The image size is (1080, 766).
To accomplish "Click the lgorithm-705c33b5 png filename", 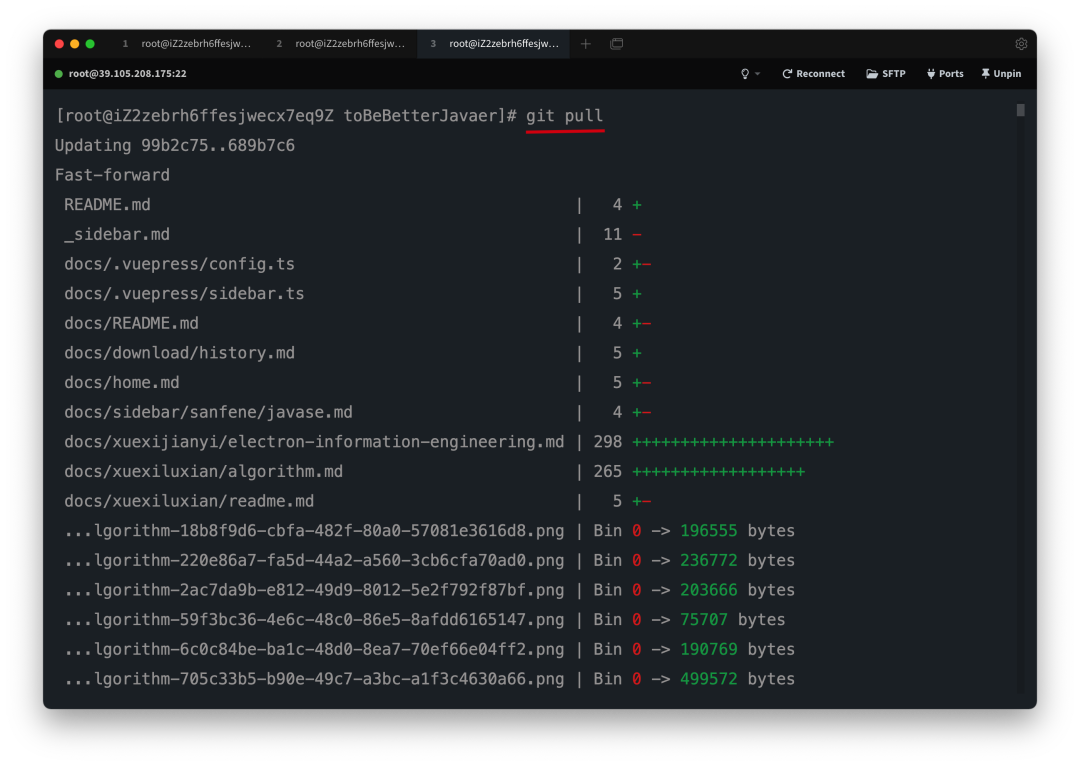I will 314,679.
